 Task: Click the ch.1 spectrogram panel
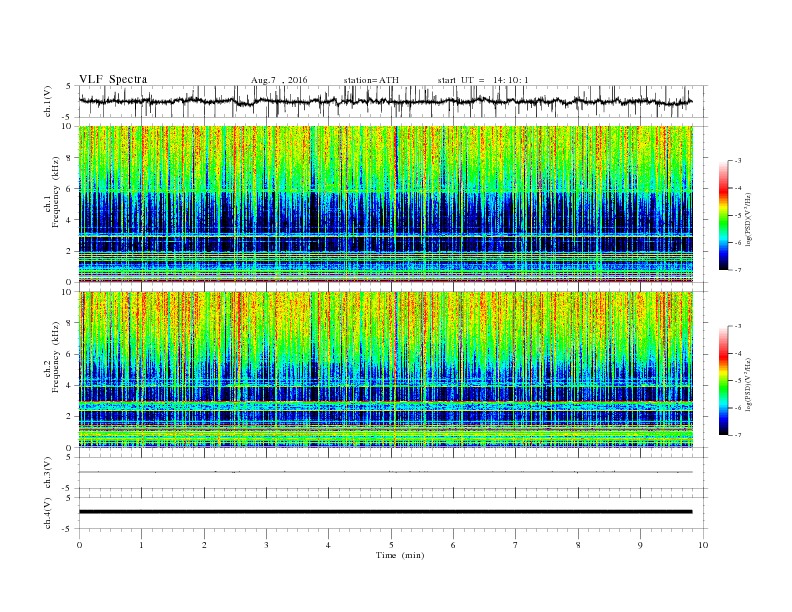[386, 204]
